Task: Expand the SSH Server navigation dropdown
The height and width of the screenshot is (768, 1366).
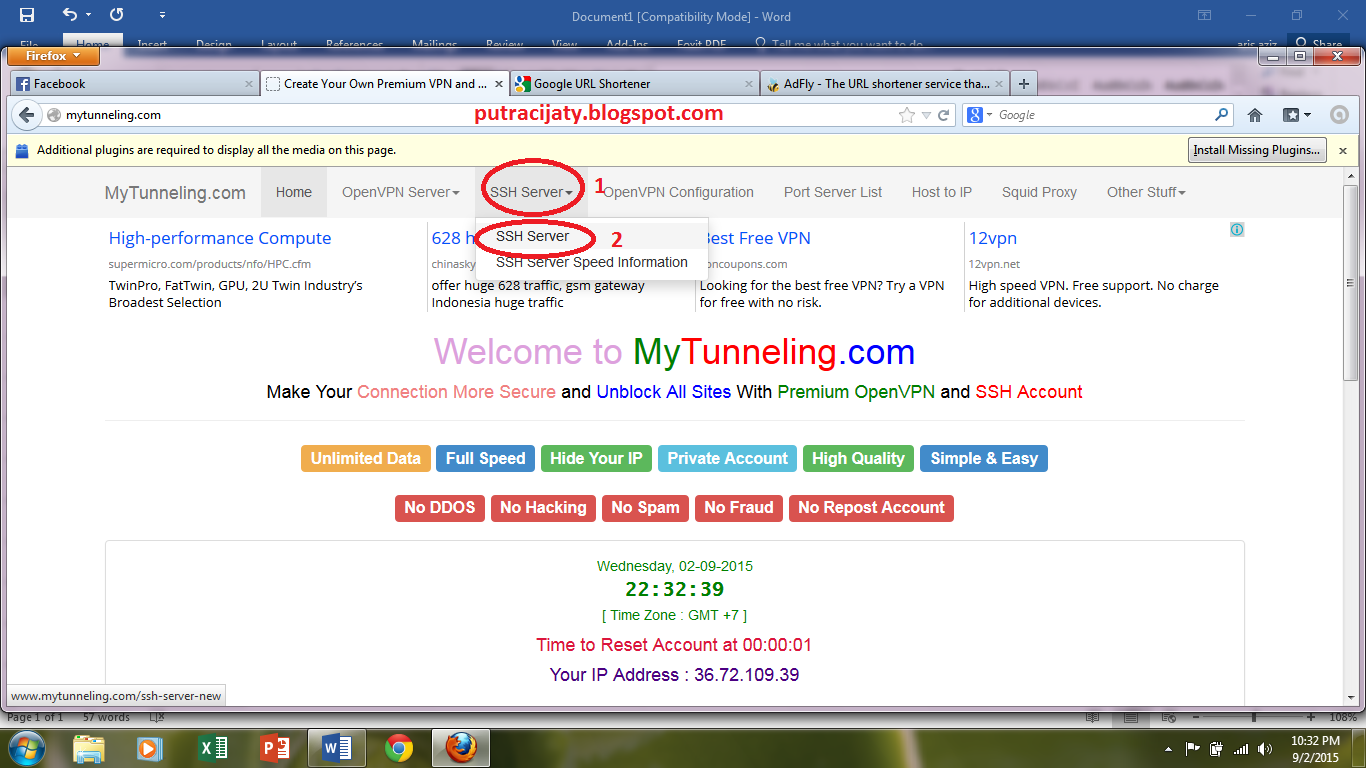Action: [531, 192]
